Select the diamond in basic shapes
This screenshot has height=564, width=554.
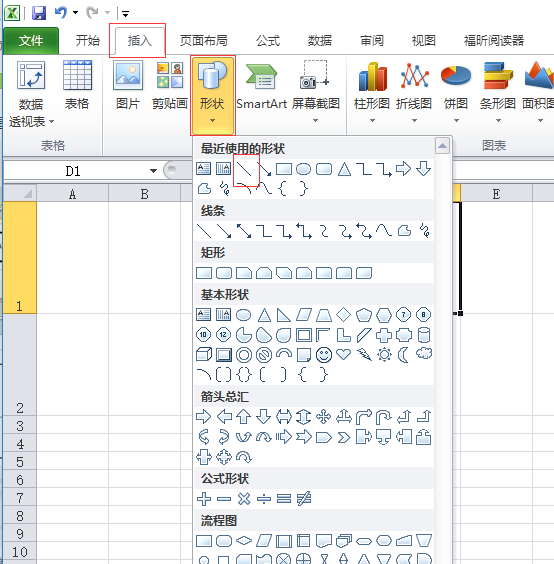[344, 315]
